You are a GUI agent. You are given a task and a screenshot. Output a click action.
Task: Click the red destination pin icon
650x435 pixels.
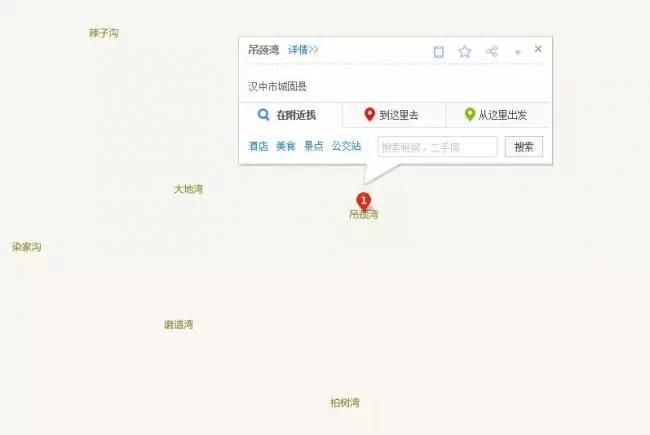369,114
